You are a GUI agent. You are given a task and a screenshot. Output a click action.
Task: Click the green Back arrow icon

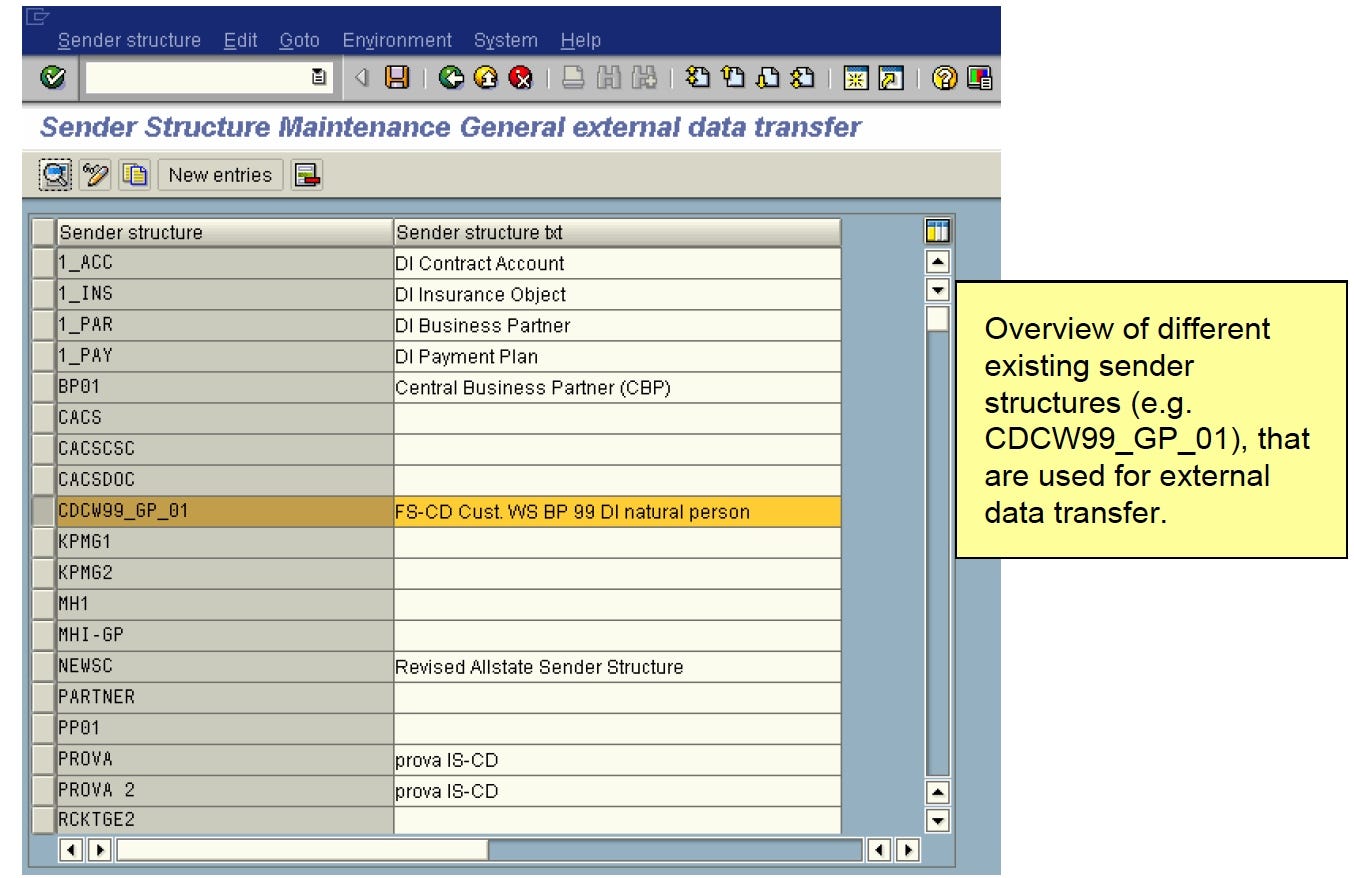451,78
